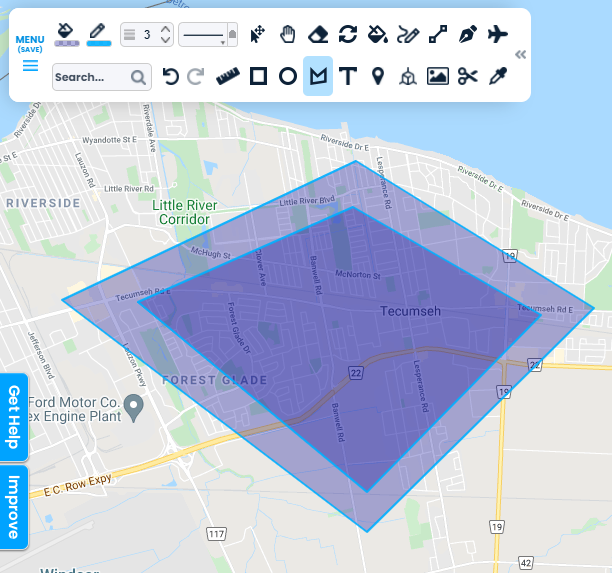This screenshot has width=612, height=573.
Task: Select the hand pan tool
Action: click(288, 35)
